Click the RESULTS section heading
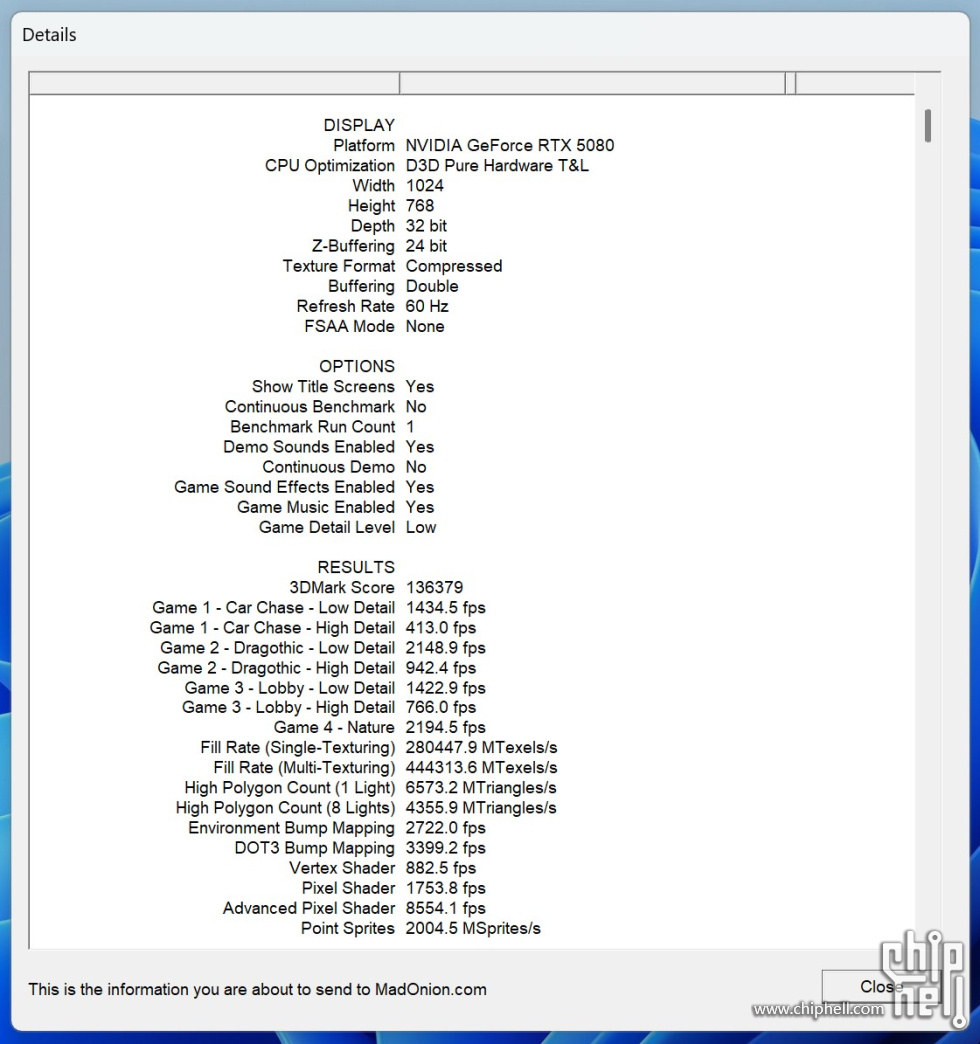 [x=356, y=567]
